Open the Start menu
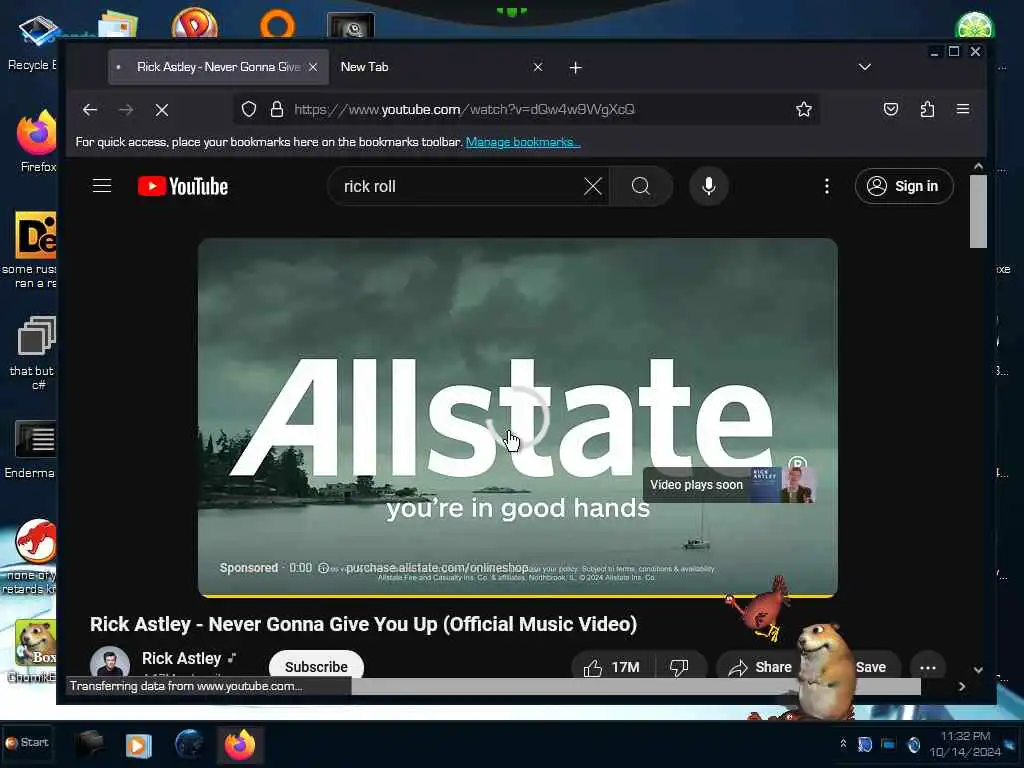 pyautogui.click(x=27, y=743)
